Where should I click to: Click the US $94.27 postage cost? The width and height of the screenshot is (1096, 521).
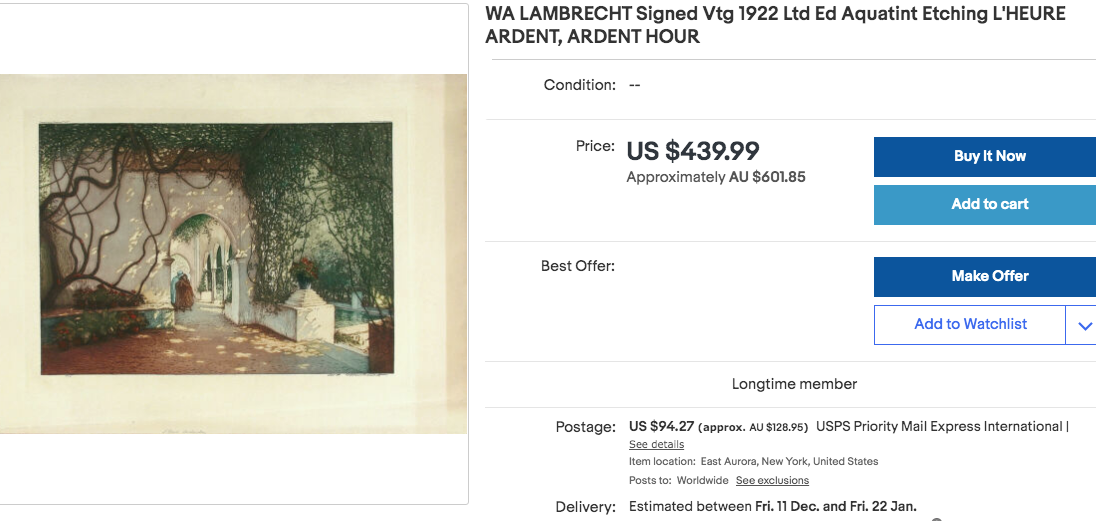(661, 427)
